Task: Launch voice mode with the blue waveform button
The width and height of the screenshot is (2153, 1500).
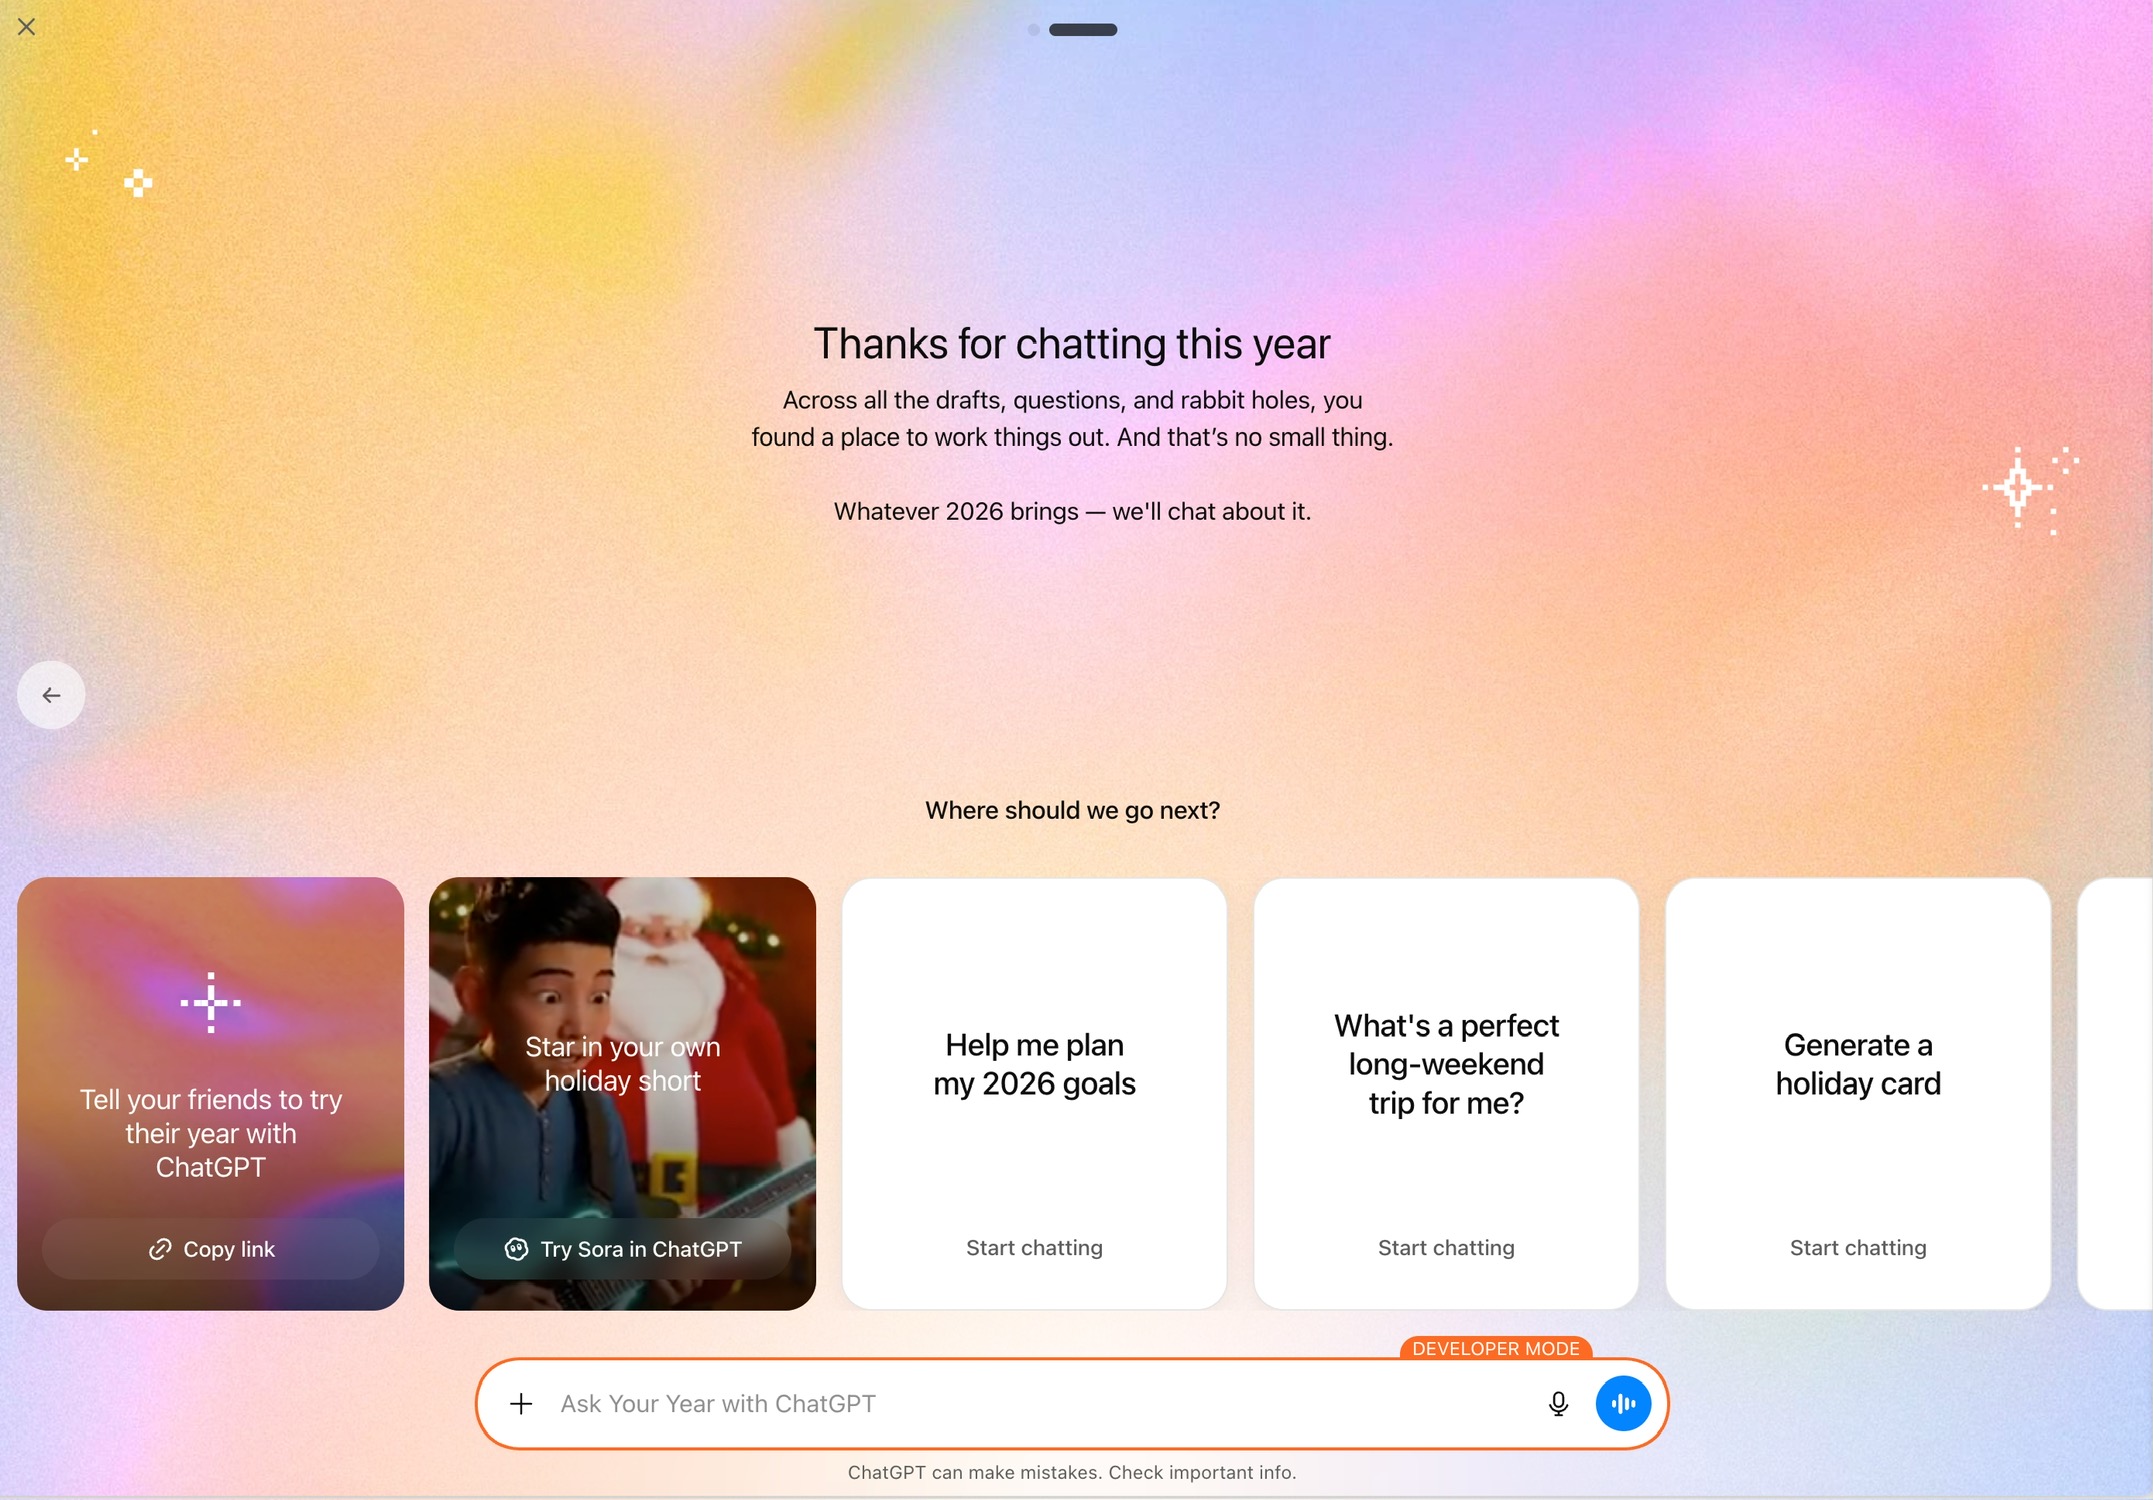Action: (1623, 1404)
